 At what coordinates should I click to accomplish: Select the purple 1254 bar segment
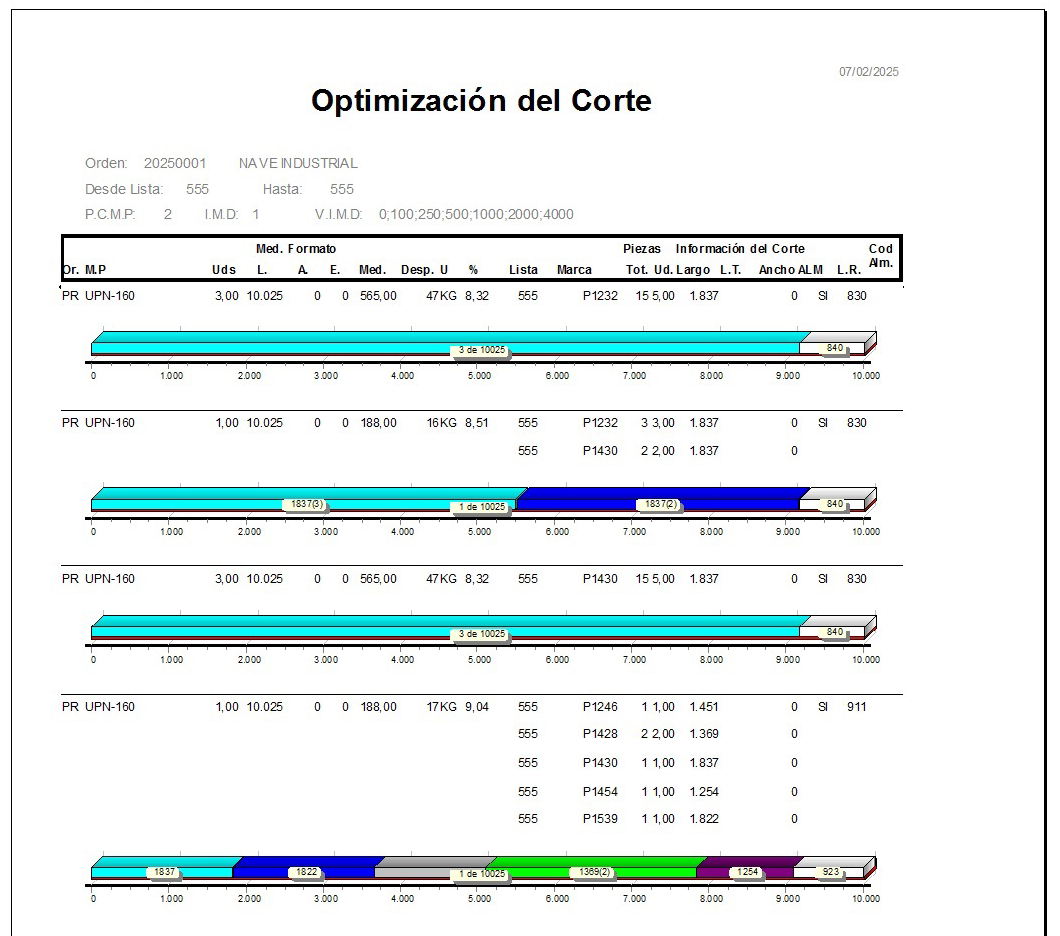746,868
